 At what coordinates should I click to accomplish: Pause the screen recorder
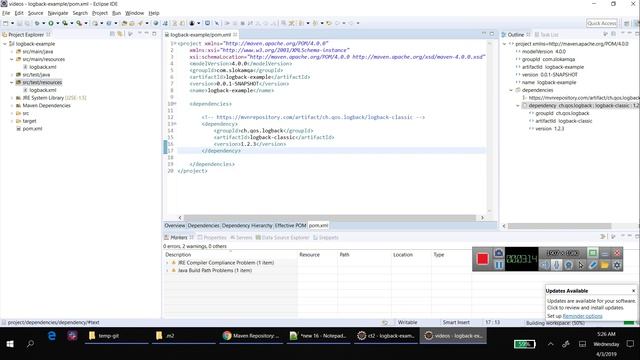tap(499, 265)
